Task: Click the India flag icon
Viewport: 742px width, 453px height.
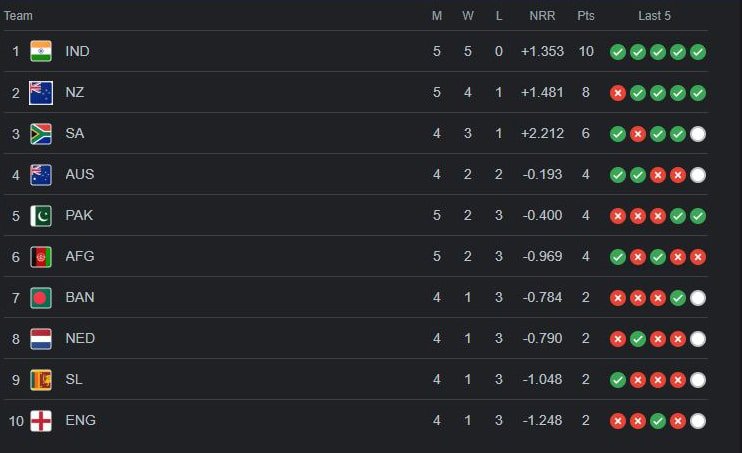Action: point(41,51)
